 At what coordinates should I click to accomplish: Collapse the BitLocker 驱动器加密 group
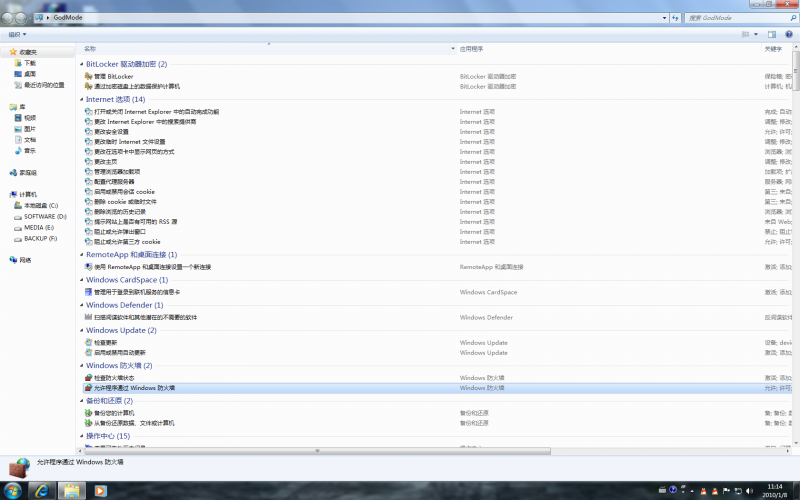click(x=82, y=64)
